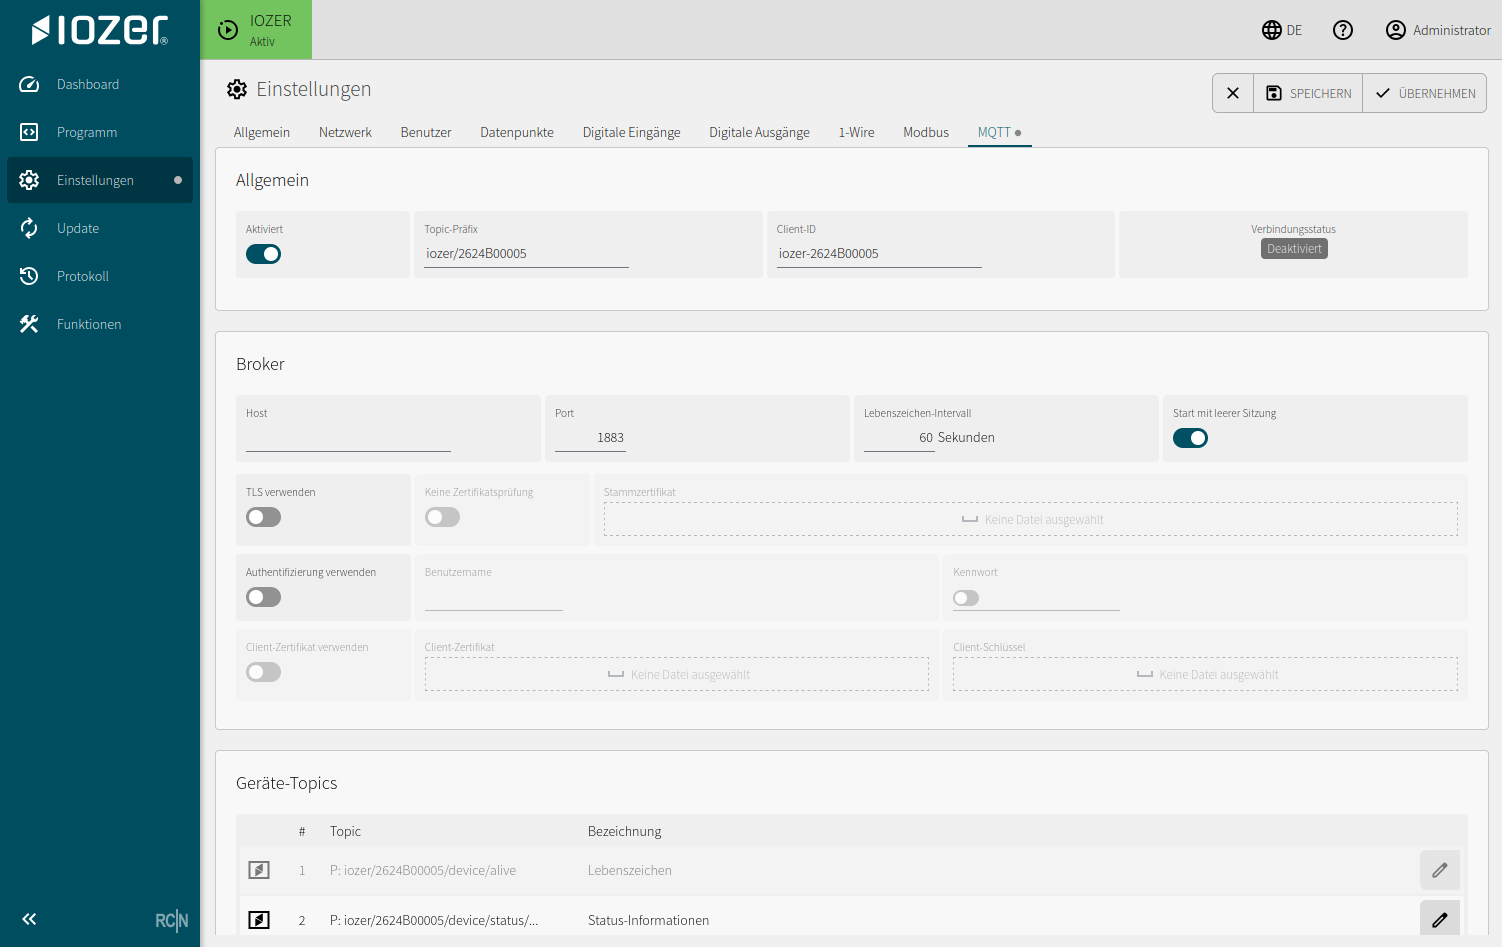Click the Bezeichnung column header
The image size is (1502, 947).
pyautogui.click(x=625, y=831)
